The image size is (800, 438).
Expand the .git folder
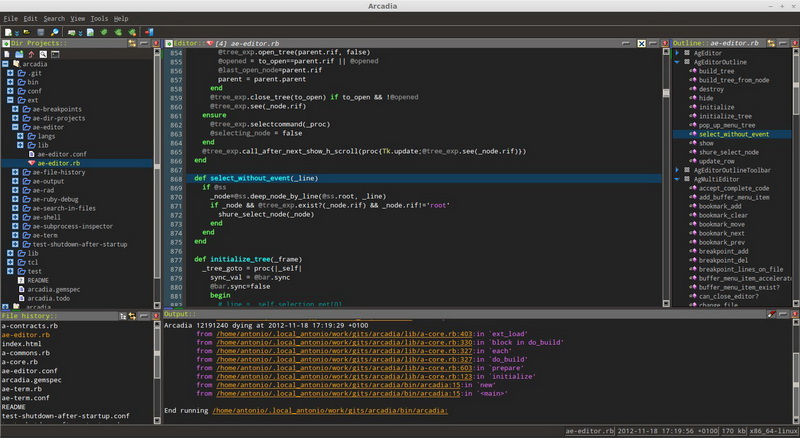point(10,73)
